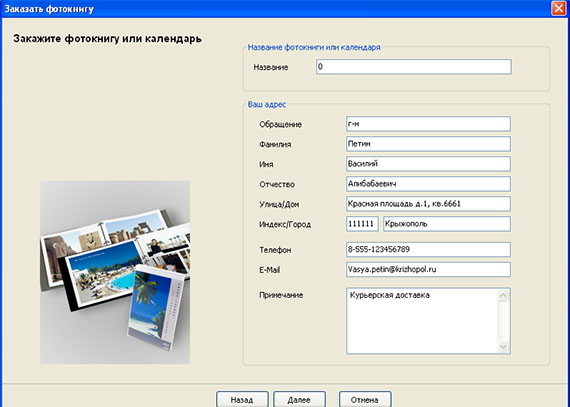Click the photobook preview image
The image size is (570, 407).
[115, 272]
